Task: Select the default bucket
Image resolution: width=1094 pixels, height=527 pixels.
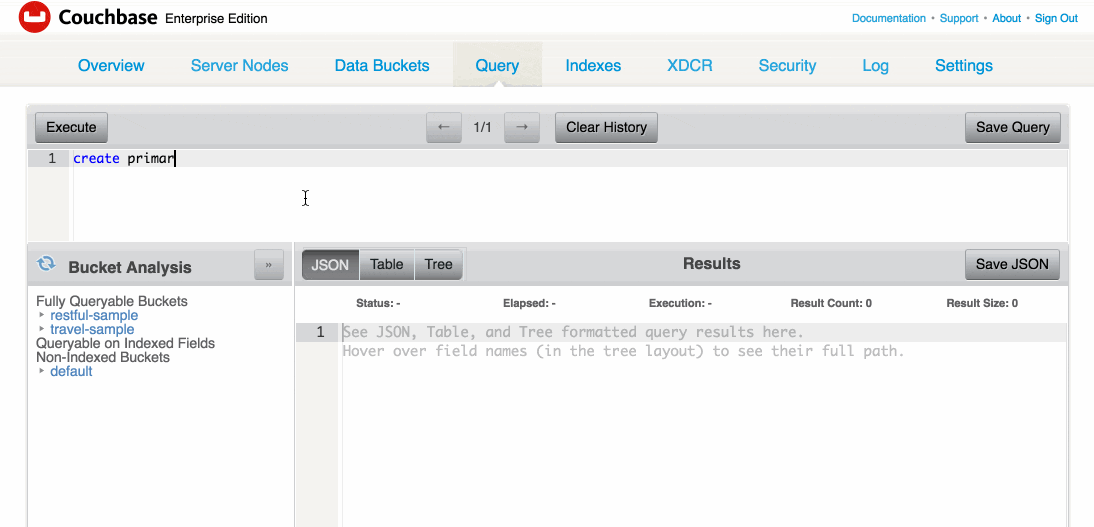Action: coord(71,371)
